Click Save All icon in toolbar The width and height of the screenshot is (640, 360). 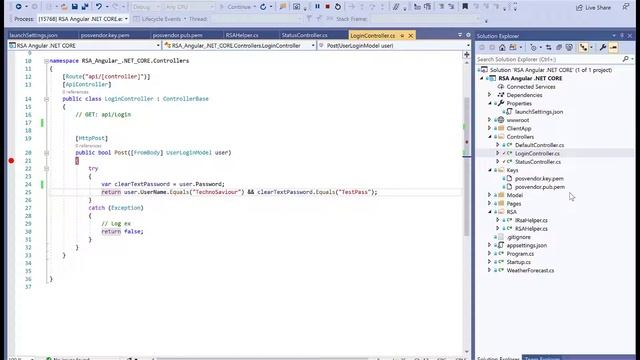(x=85, y=7)
